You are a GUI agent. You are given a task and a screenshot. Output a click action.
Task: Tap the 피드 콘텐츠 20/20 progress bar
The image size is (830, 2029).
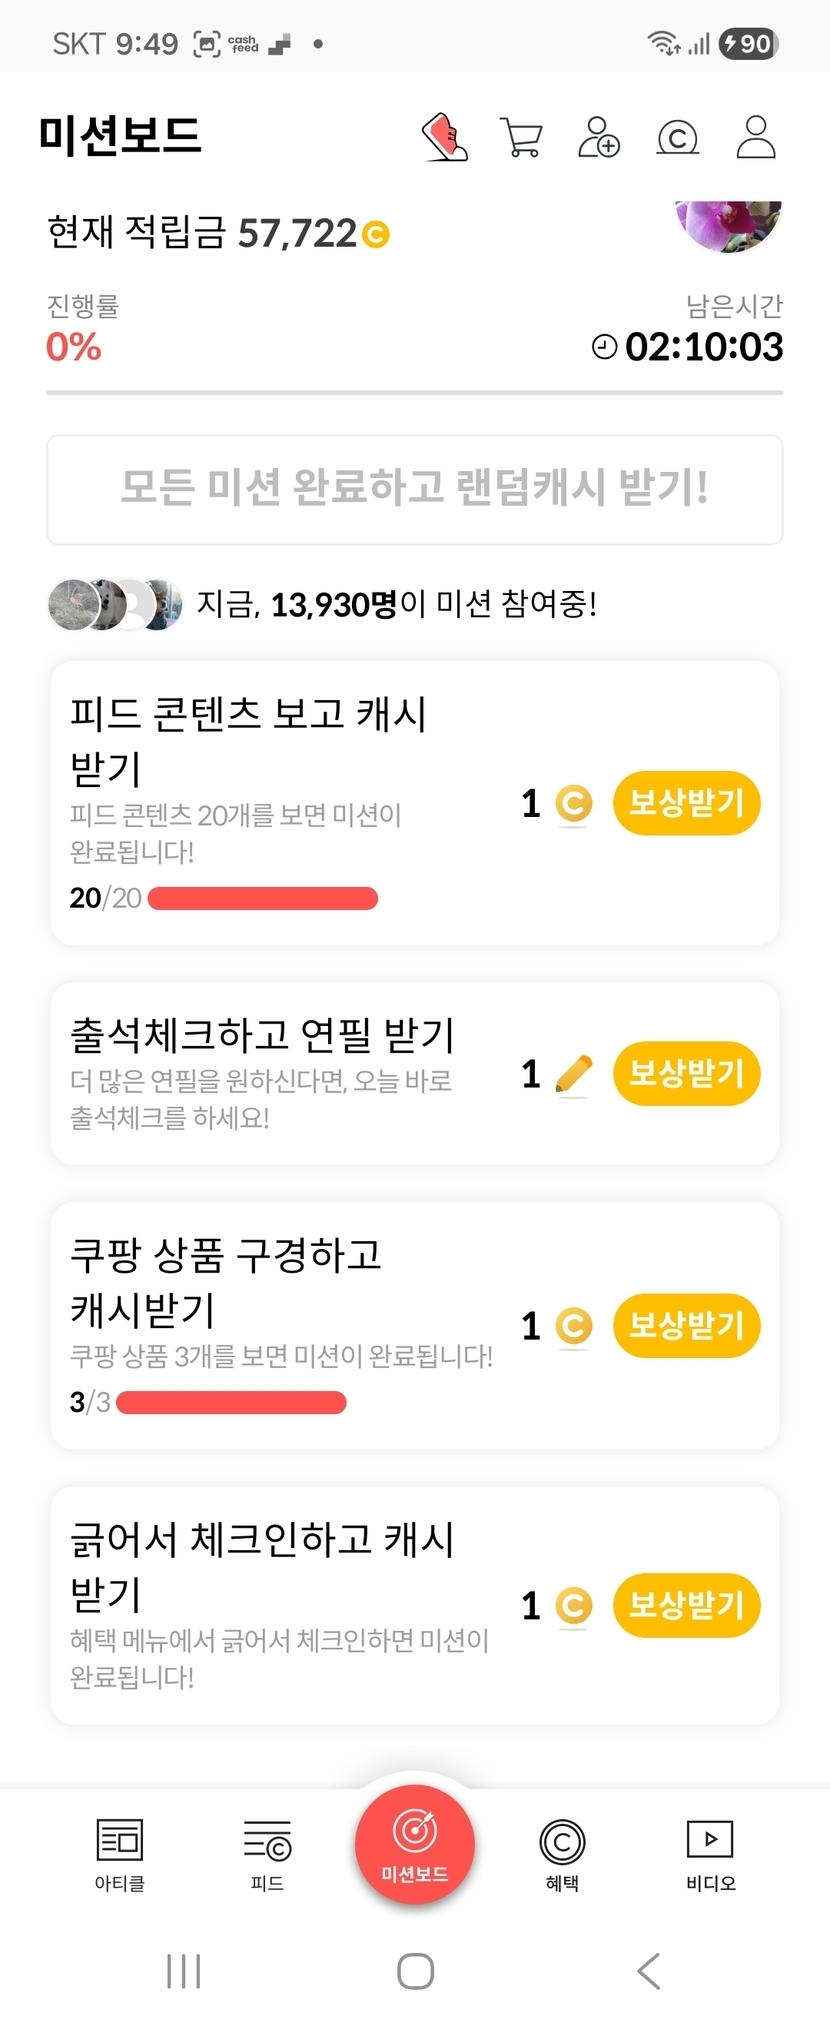263,898
